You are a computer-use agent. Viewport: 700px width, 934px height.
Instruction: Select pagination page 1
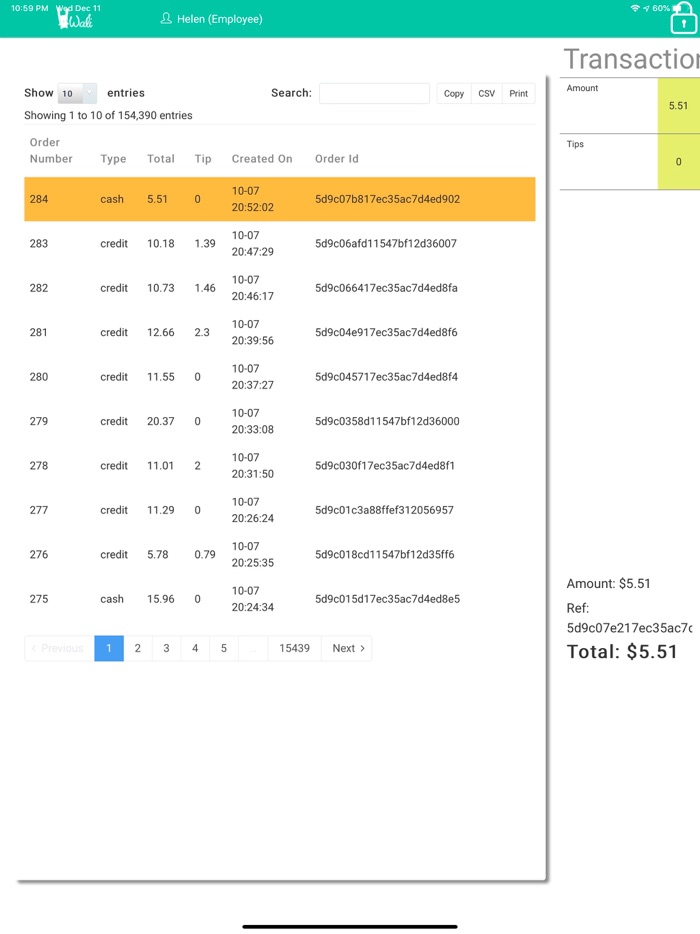click(x=109, y=648)
